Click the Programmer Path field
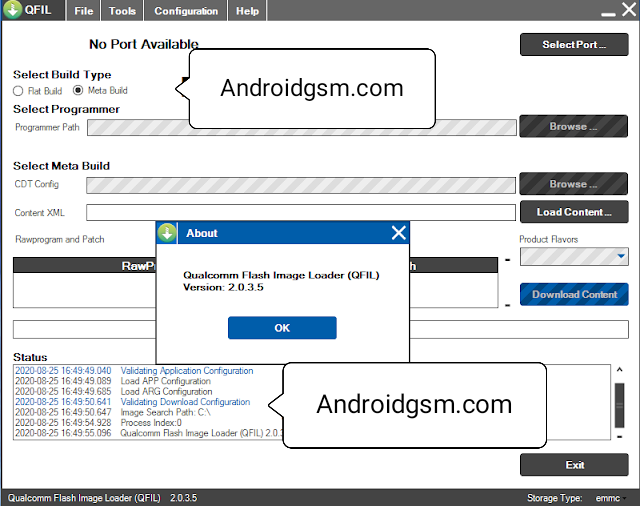 tap(302, 127)
